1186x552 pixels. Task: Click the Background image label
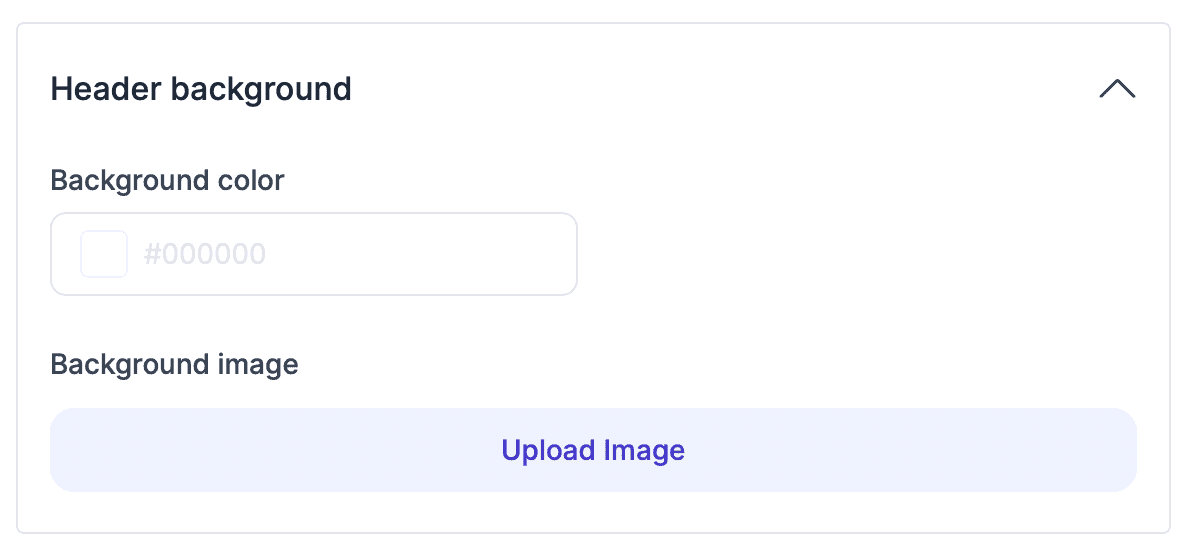click(174, 364)
